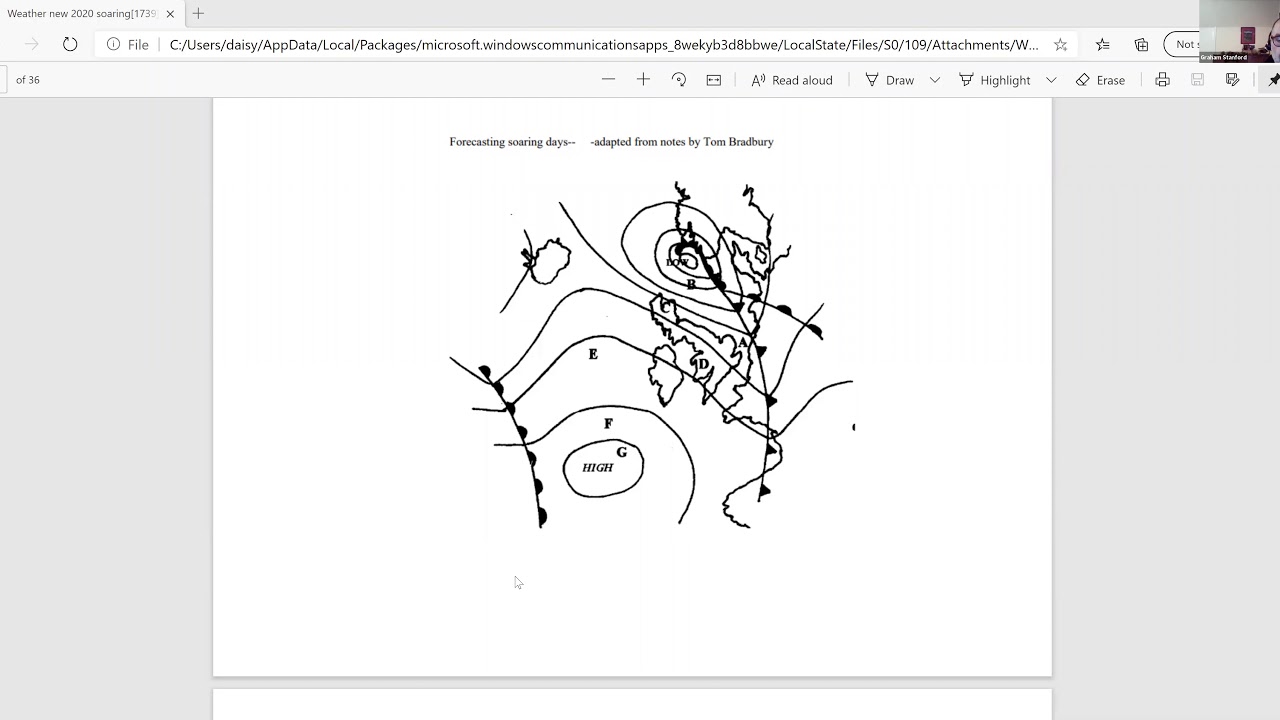Open the Favorites list
The height and width of the screenshot is (720, 1280).
coord(1102,44)
